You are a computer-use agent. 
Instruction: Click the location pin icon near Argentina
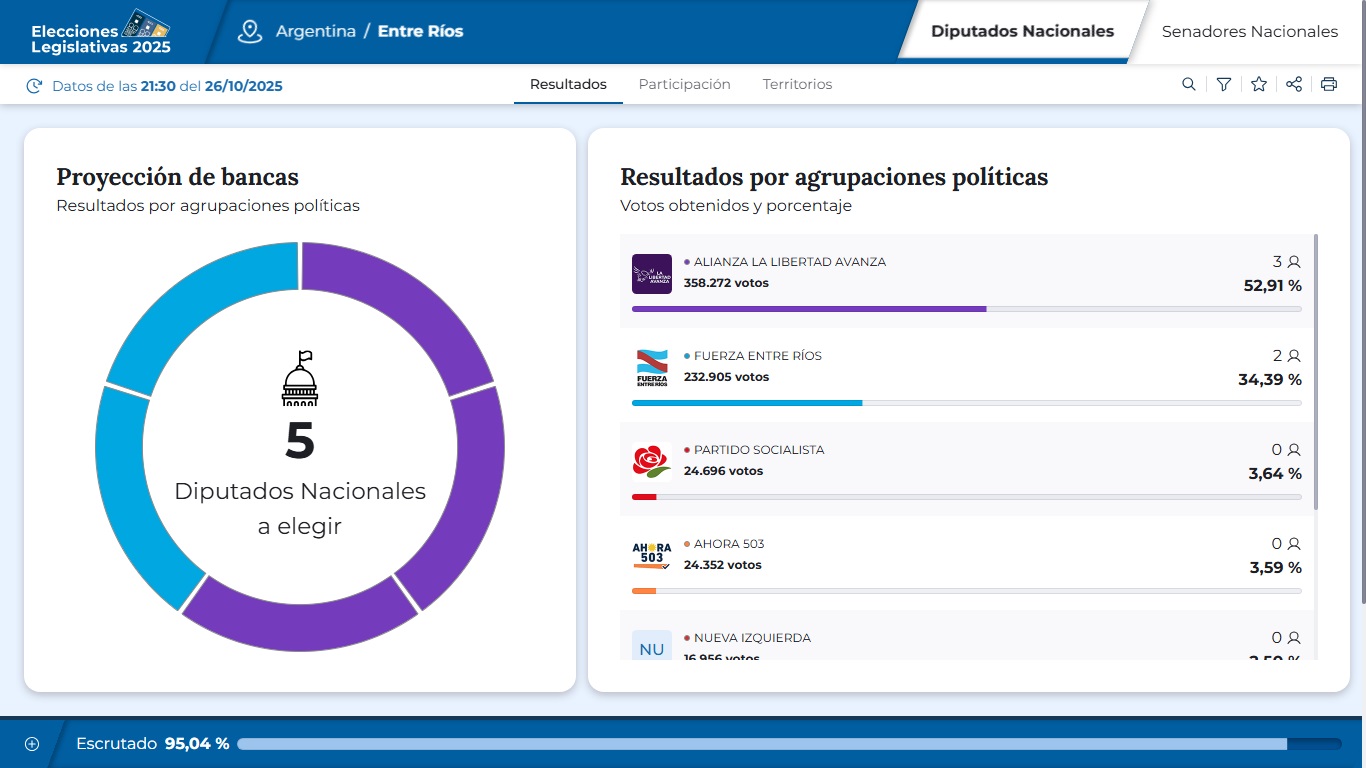249,31
